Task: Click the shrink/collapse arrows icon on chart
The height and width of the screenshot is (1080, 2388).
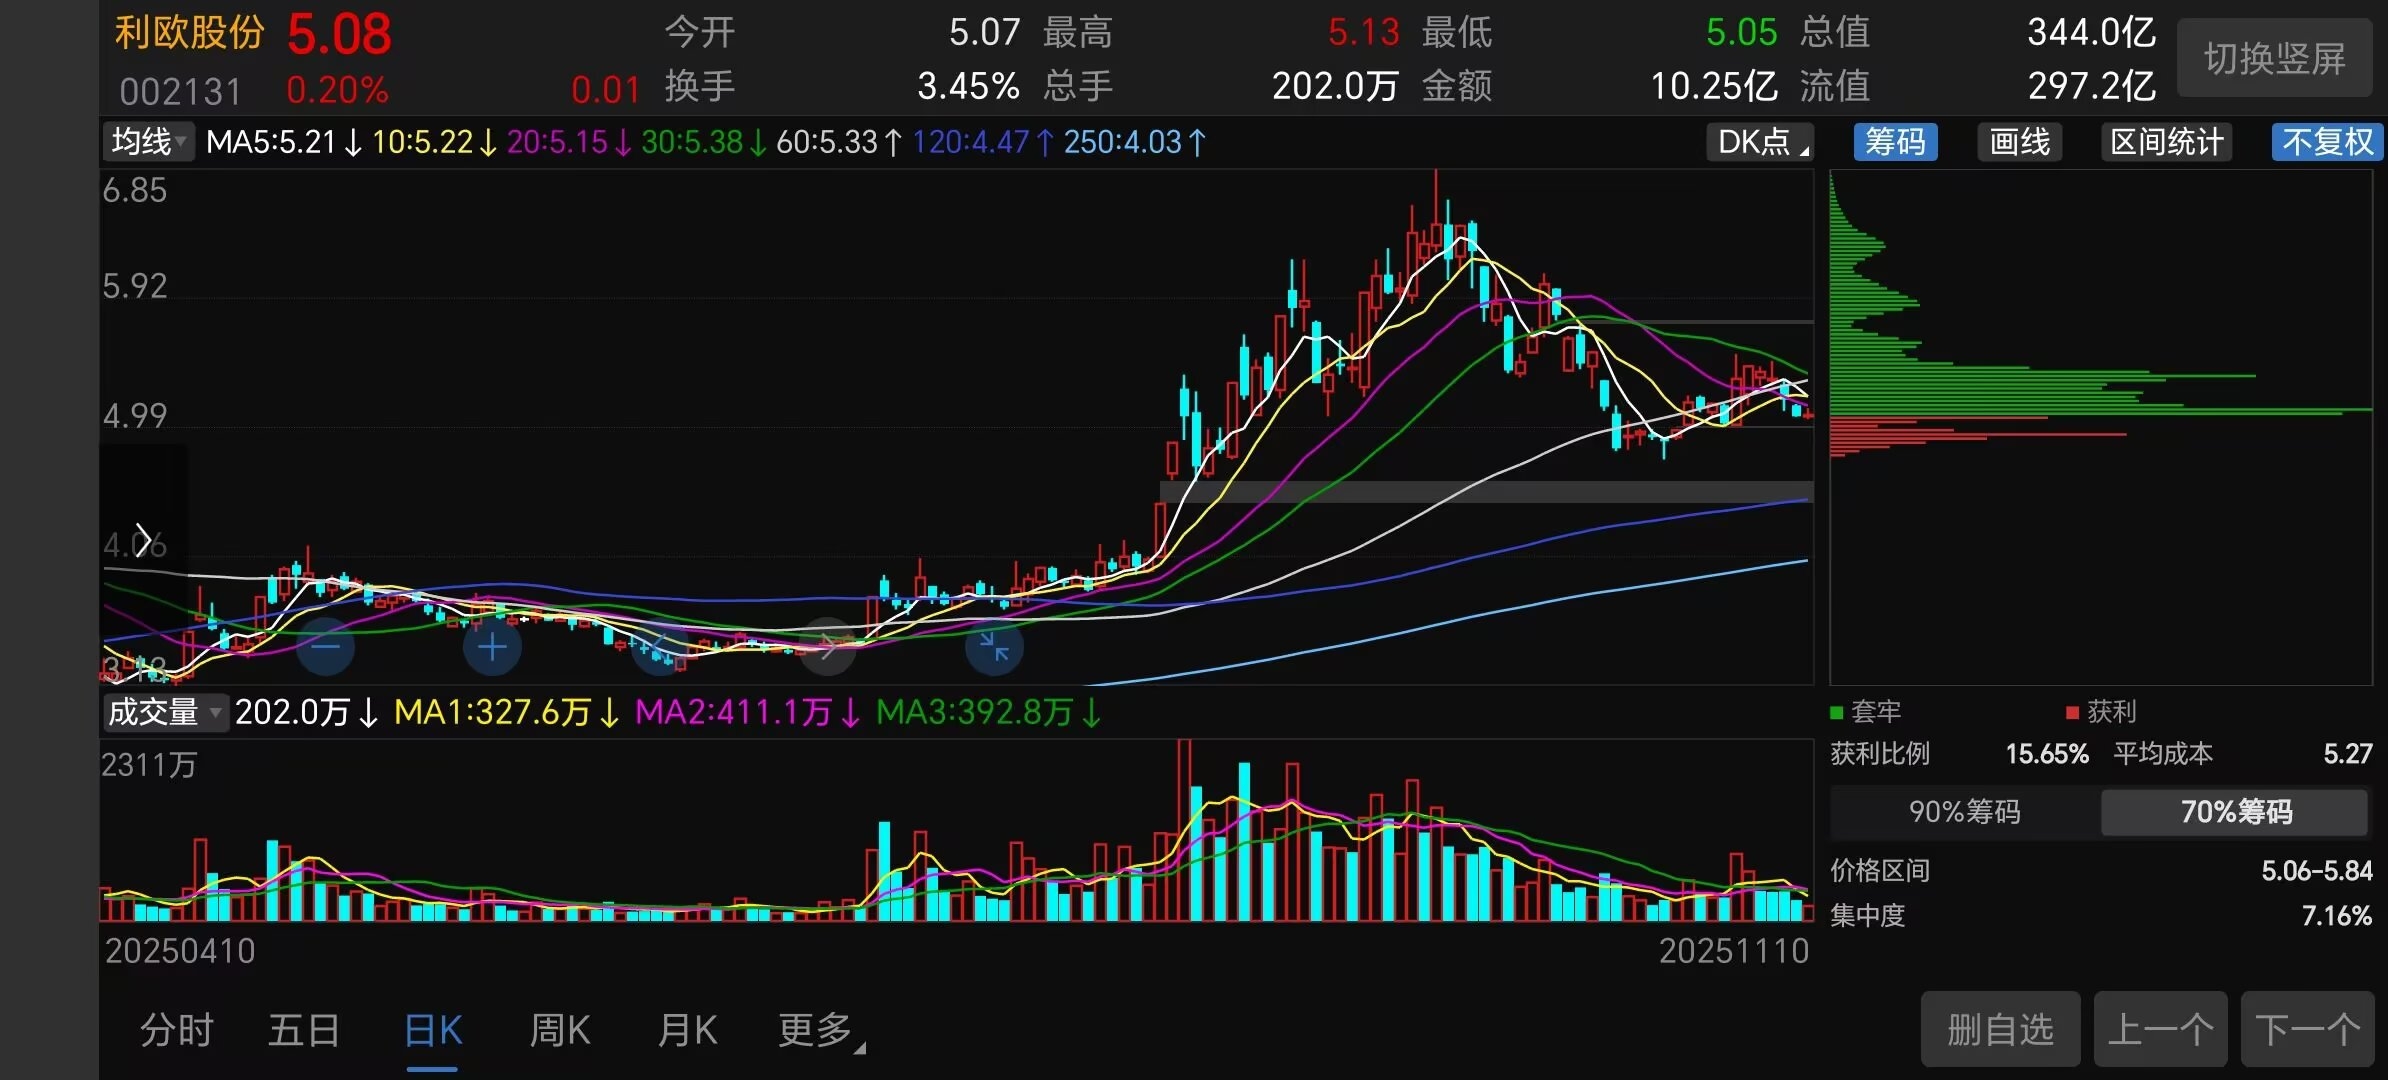Action: point(994,647)
